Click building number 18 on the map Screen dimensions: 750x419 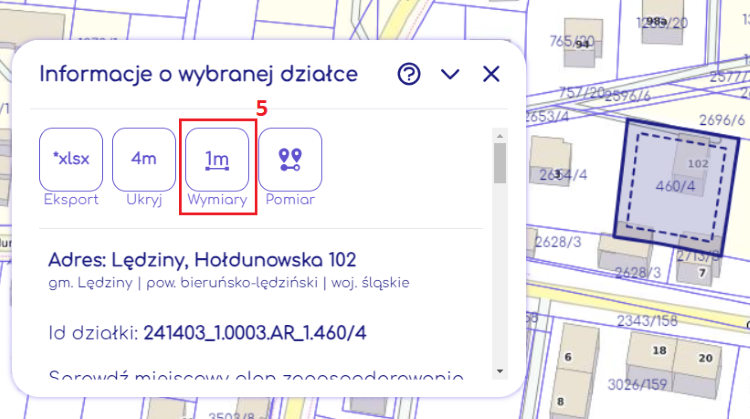tap(660, 351)
